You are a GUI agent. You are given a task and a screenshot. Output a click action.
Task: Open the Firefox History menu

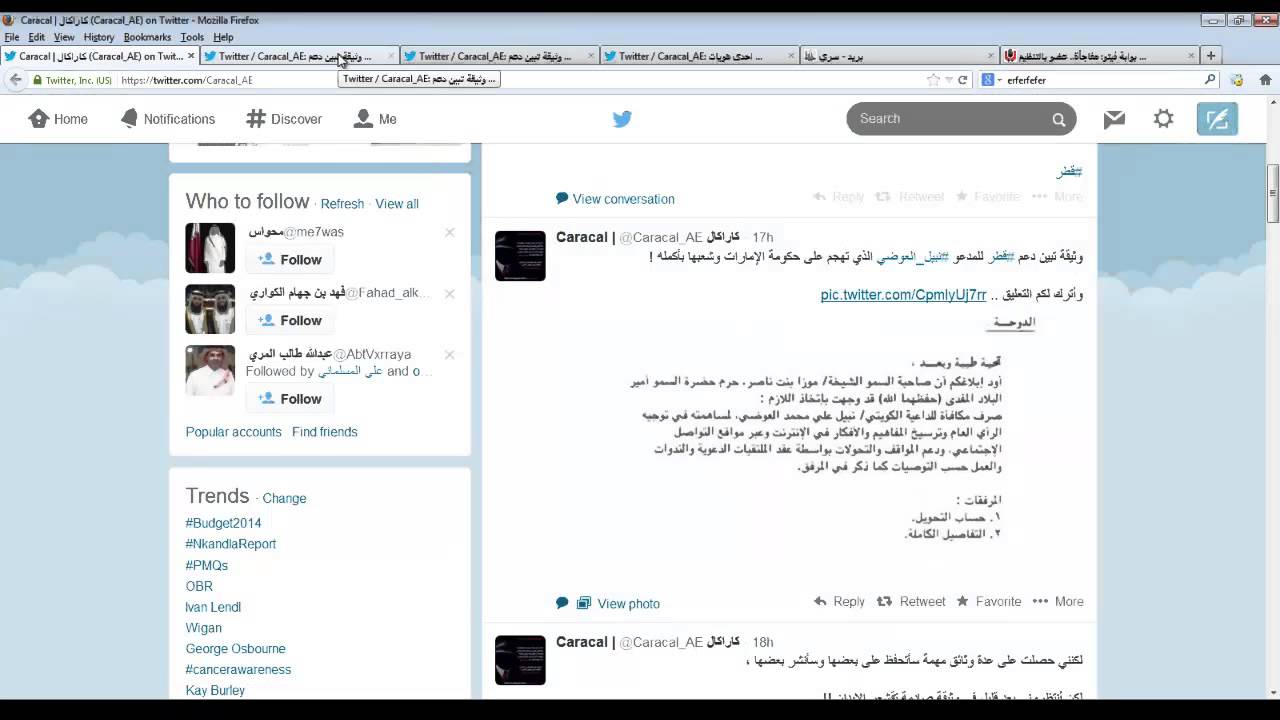[x=99, y=37]
